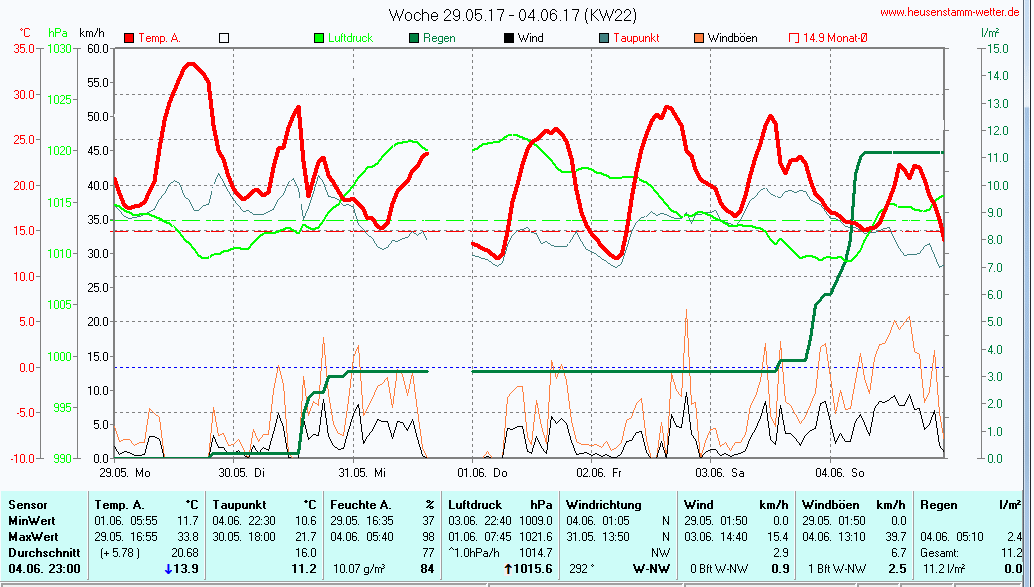The width and height of the screenshot is (1034, 587).
Task: Click the light green Luftdruck legend square
Action: 319,38
